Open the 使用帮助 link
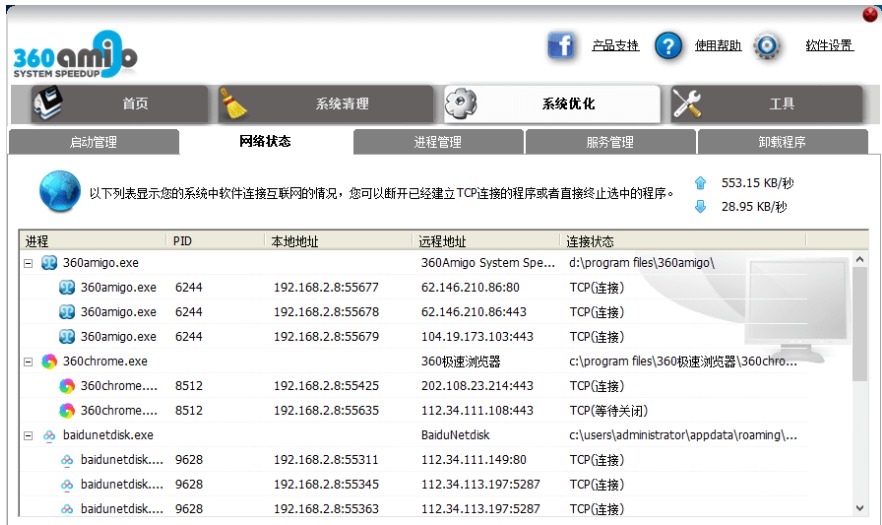This screenshot has width=882, height=525. click(718, 46)
